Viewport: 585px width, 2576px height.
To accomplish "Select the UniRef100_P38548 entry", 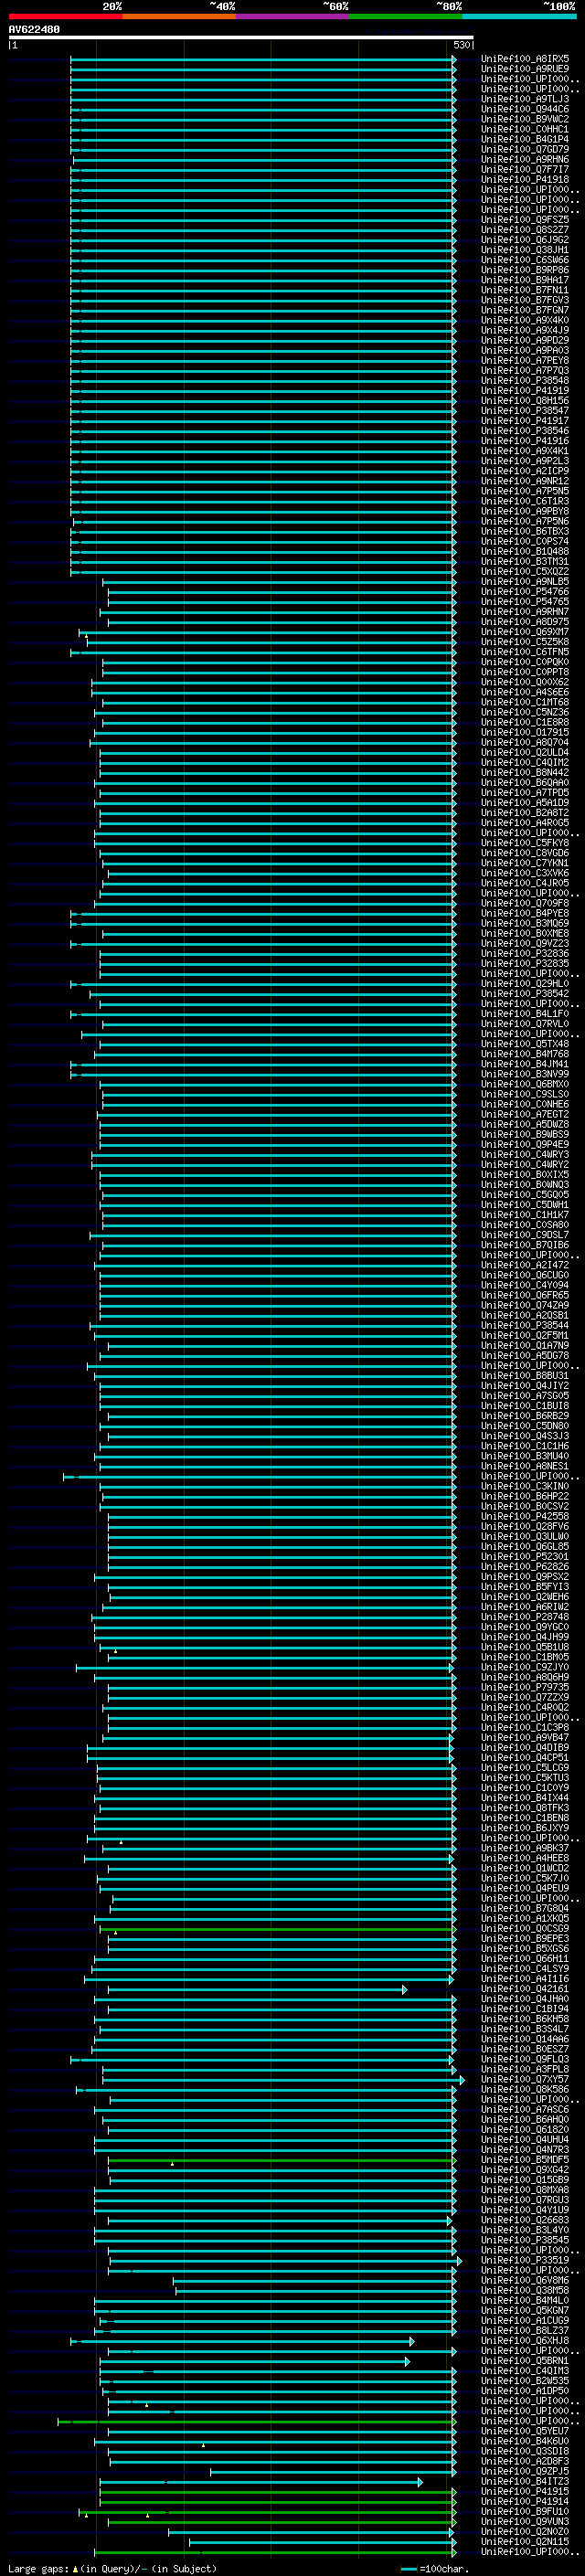I will coord(525,380).
